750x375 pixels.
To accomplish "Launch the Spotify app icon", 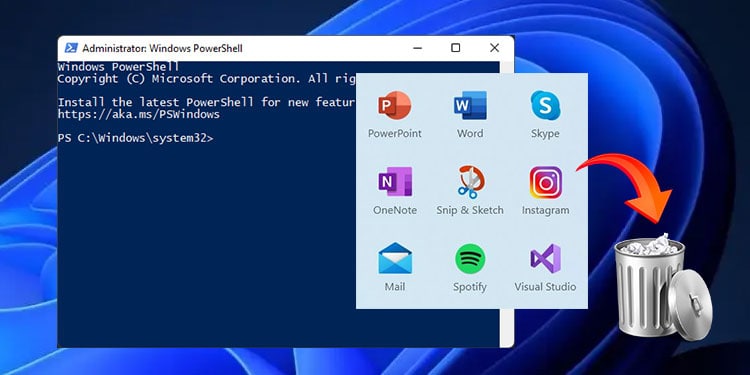I will point(470,259).
